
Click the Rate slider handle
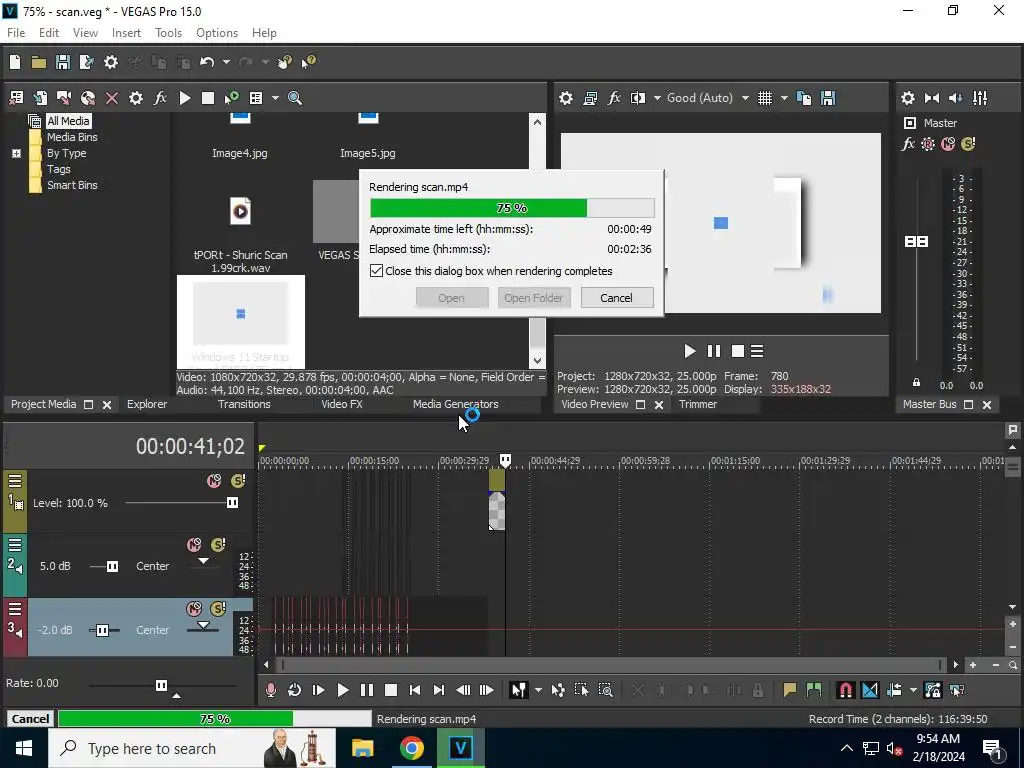click(x=161, y=685)
